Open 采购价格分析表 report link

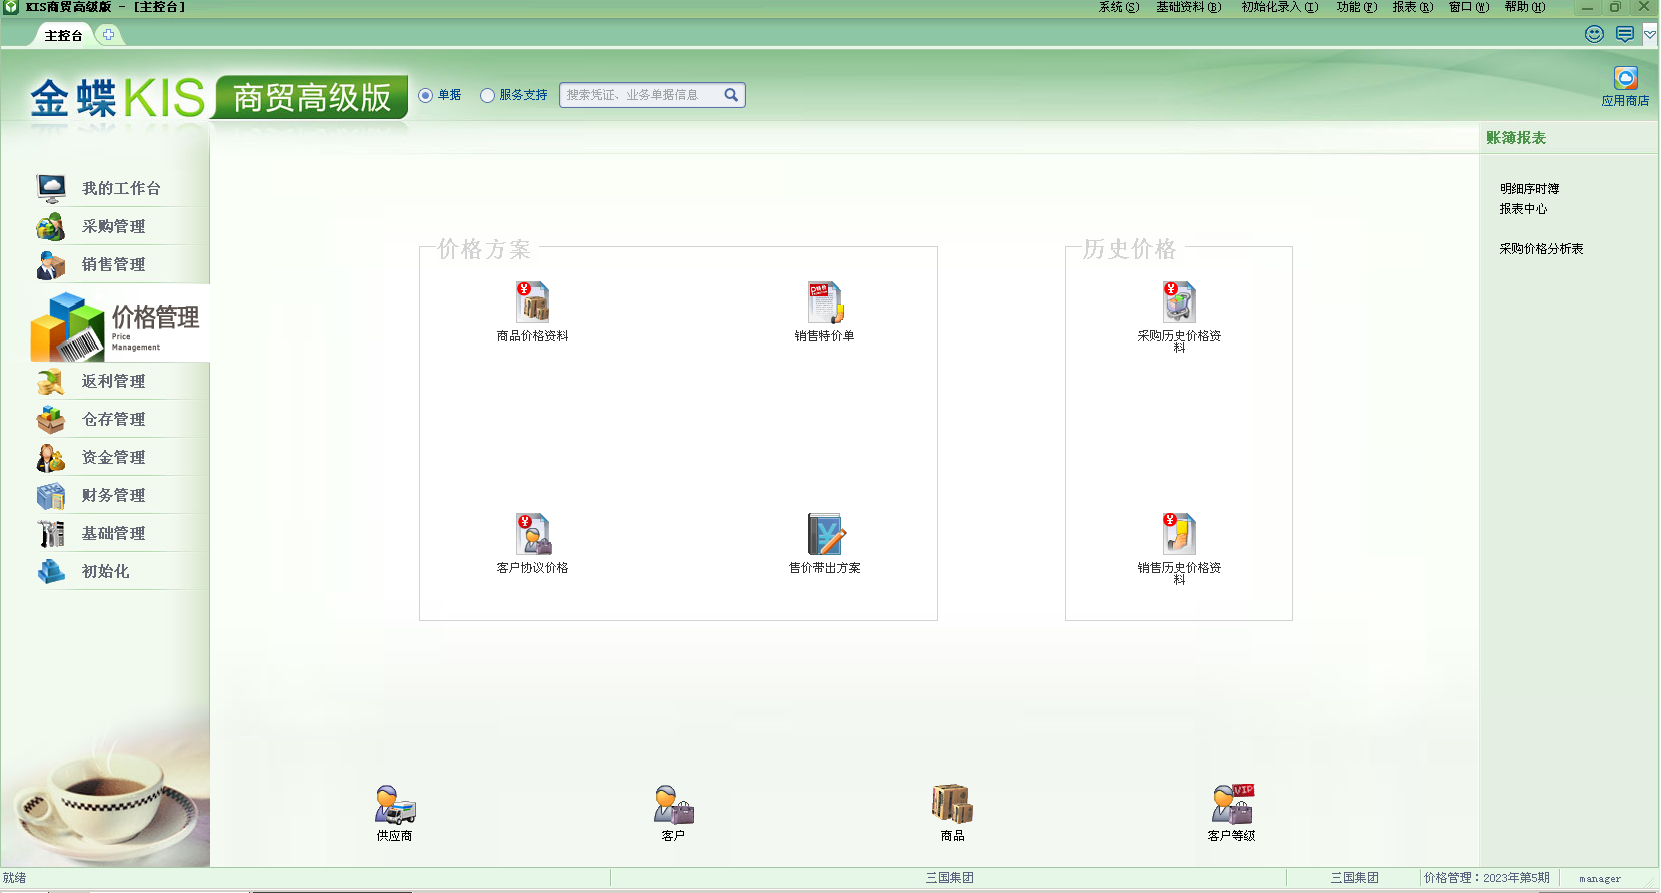click(1541, 249)
